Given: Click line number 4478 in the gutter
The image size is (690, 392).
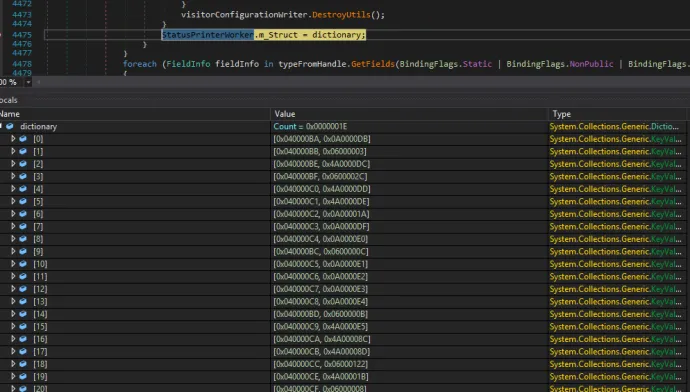Looking at the screenshot, I should pos(22,64).
